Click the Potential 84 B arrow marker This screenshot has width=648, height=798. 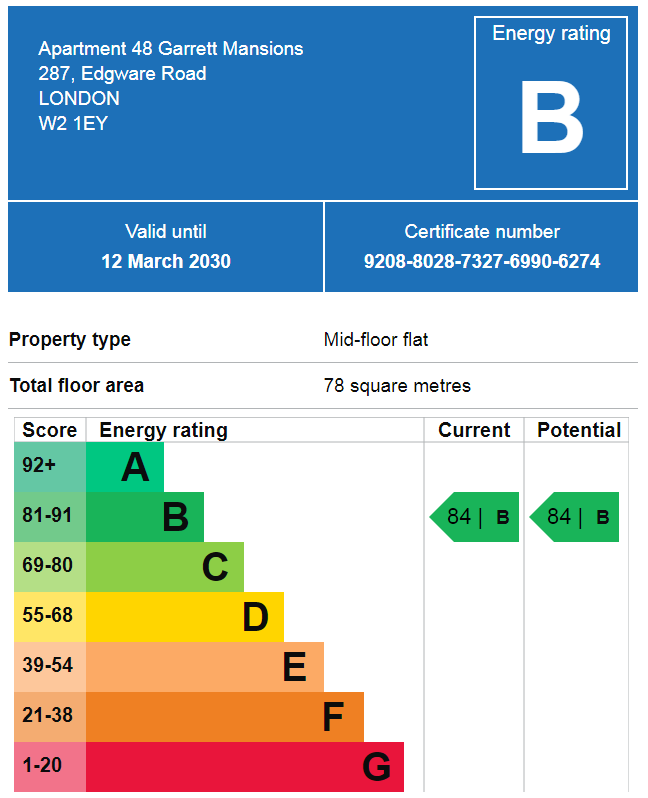click(574, 517)
